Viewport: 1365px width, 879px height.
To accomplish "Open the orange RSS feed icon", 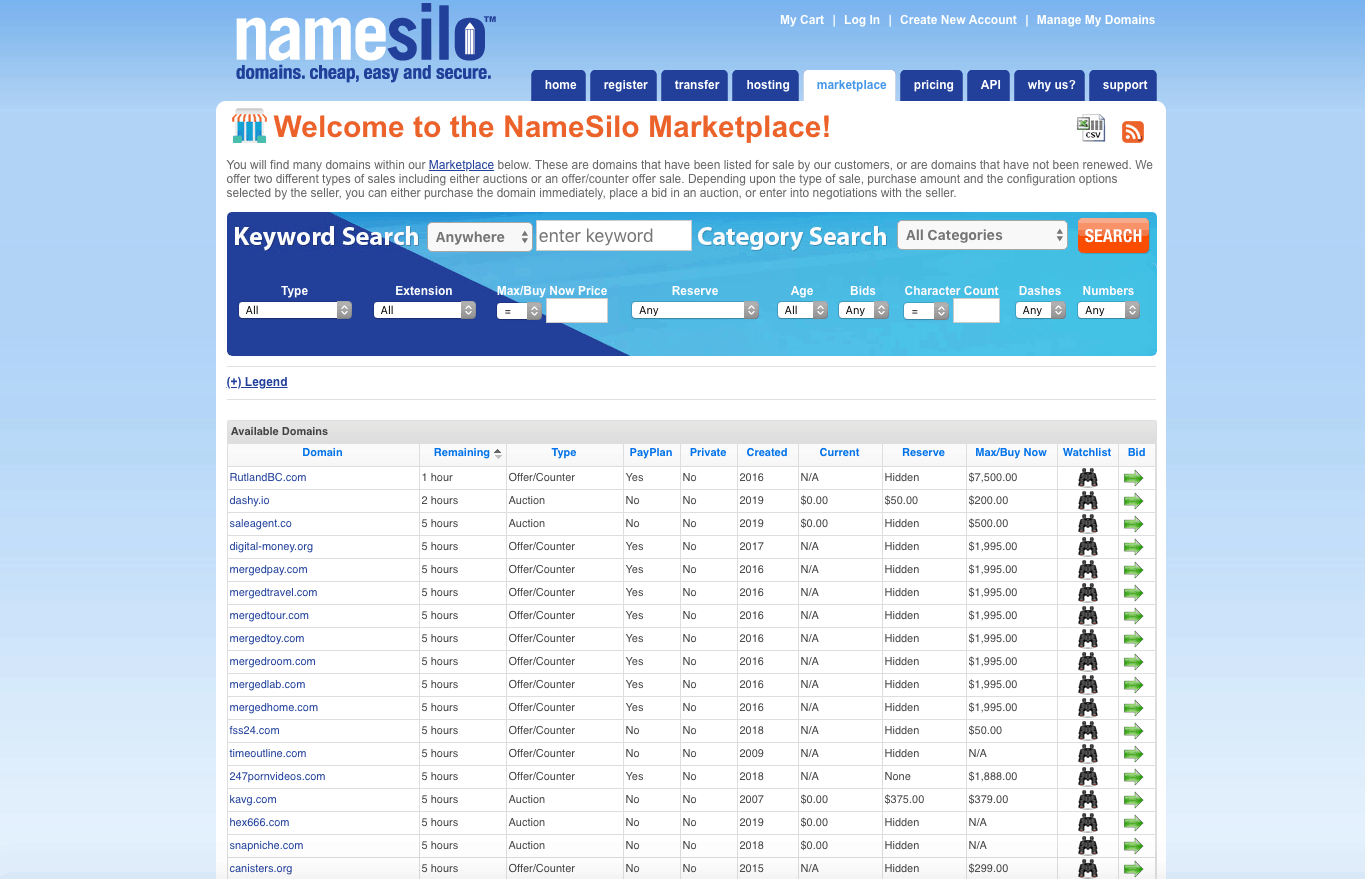I will tap(1132, 132).
